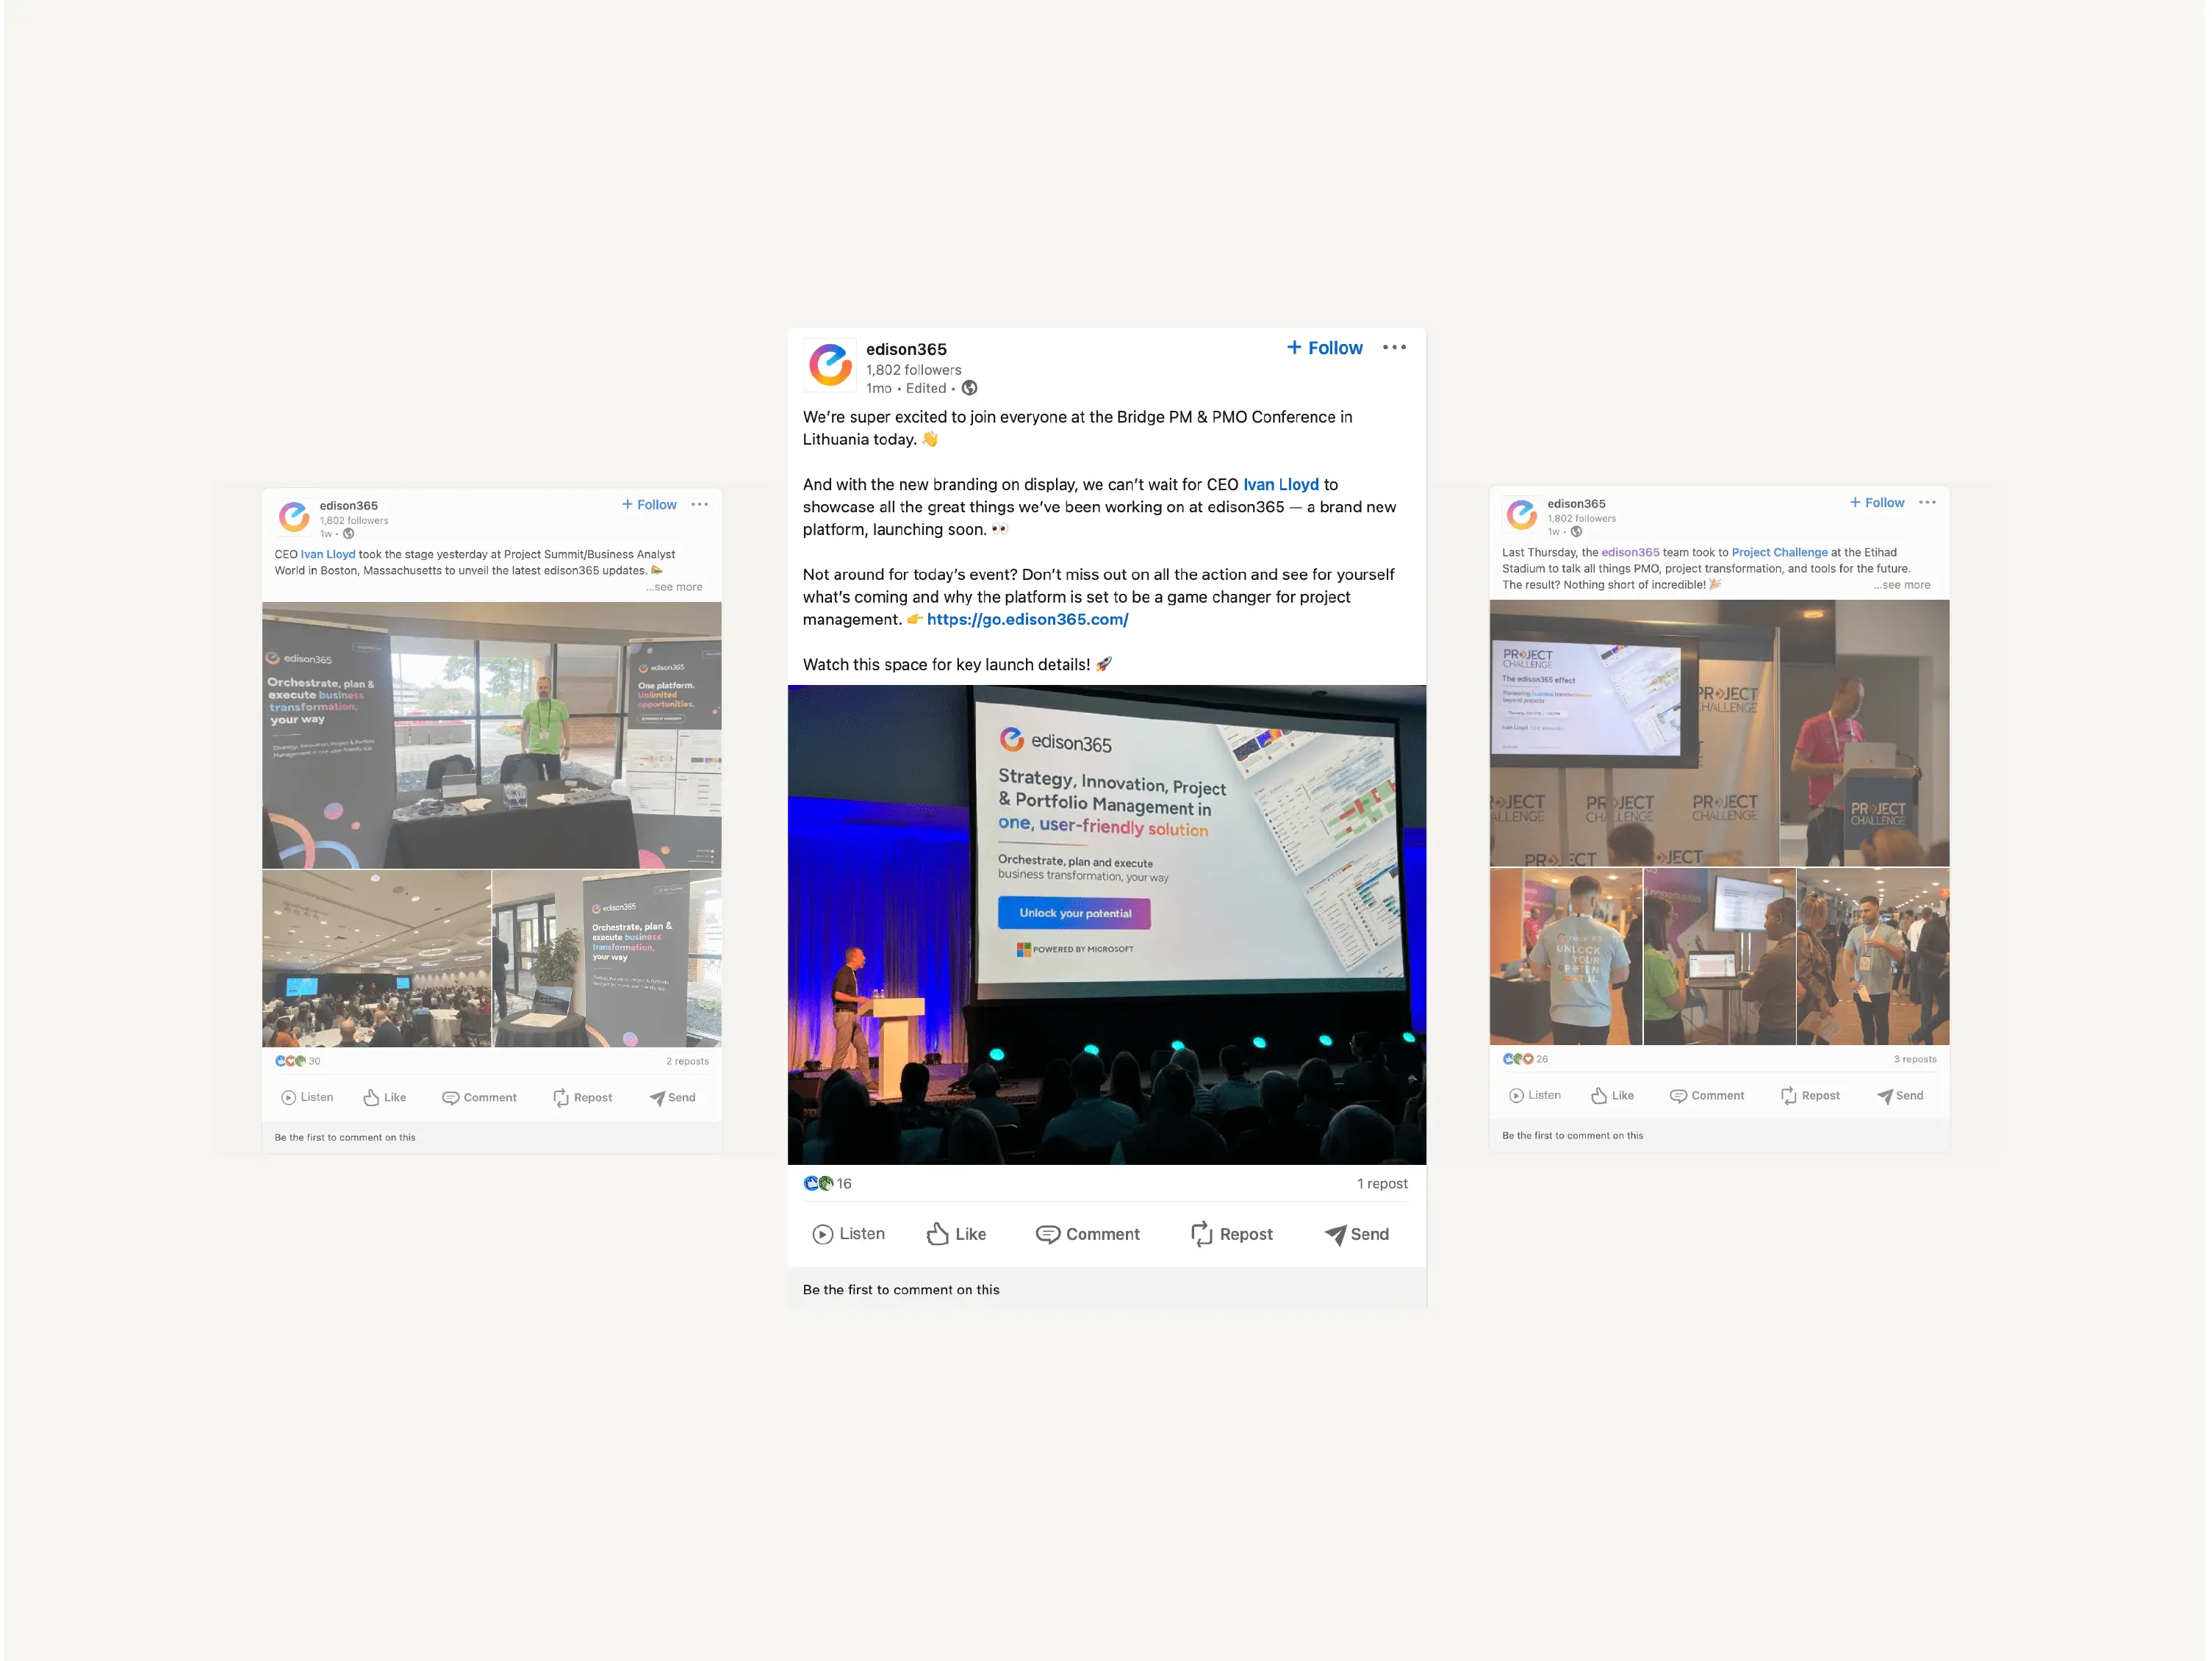Click edison365 logo avatar on center post
This screenshot has height=1661, width=2212.
(x=830, y=365)
